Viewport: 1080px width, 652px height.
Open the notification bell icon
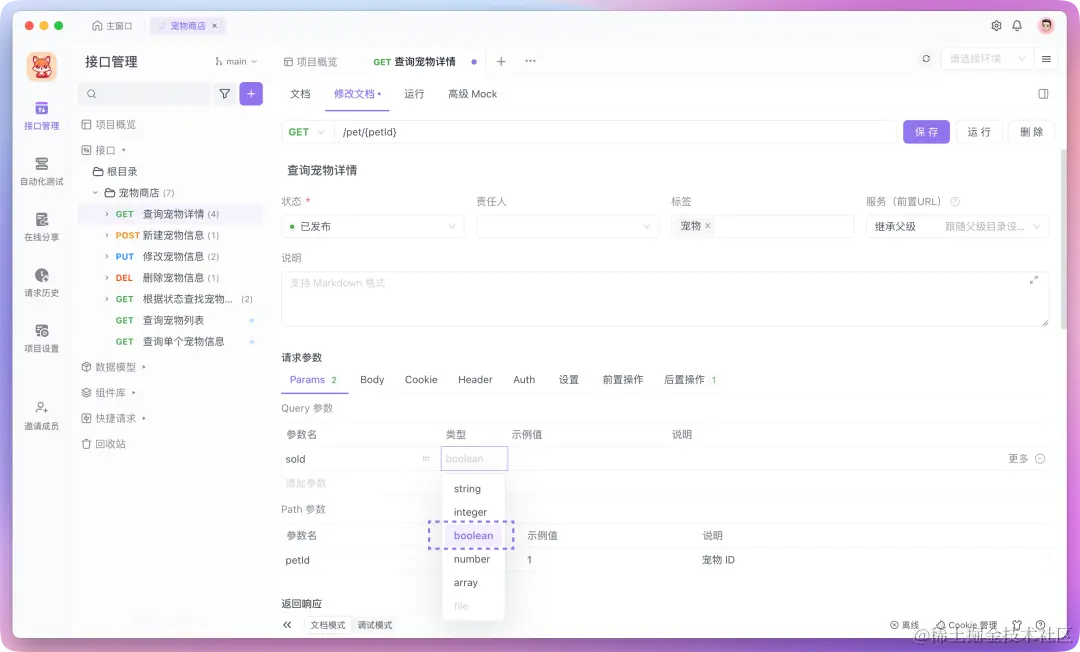coord(1017,25)
